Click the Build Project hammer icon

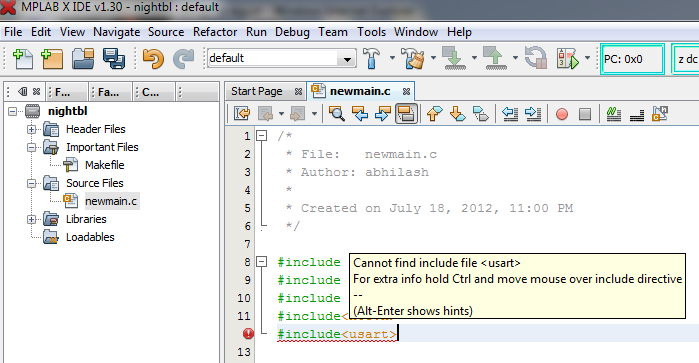tap(371, 58)
